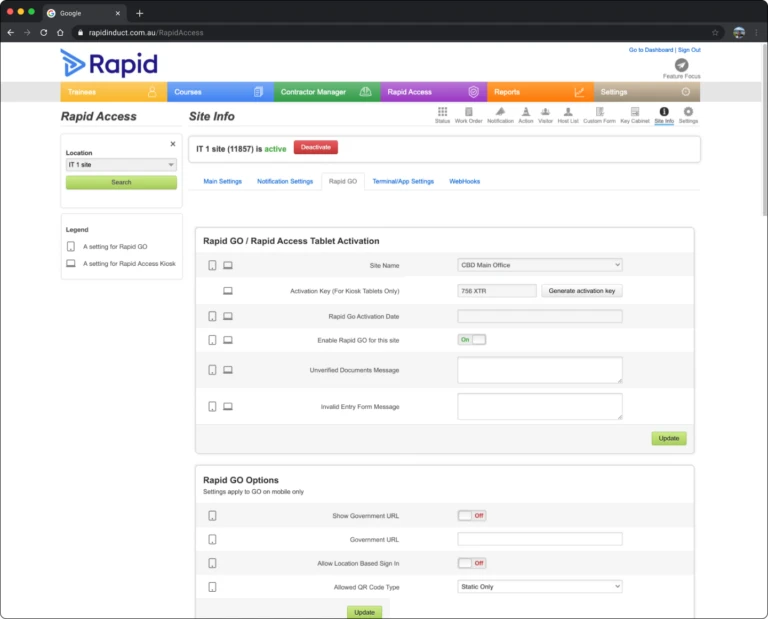Open the Location dropdown showing IT 1 site
768x619 pixels.
coord(121,165)
